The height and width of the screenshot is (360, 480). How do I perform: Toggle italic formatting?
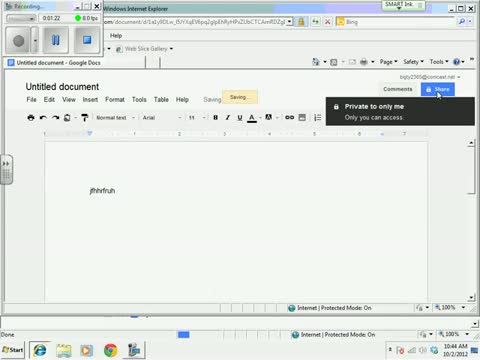point(228,117)
